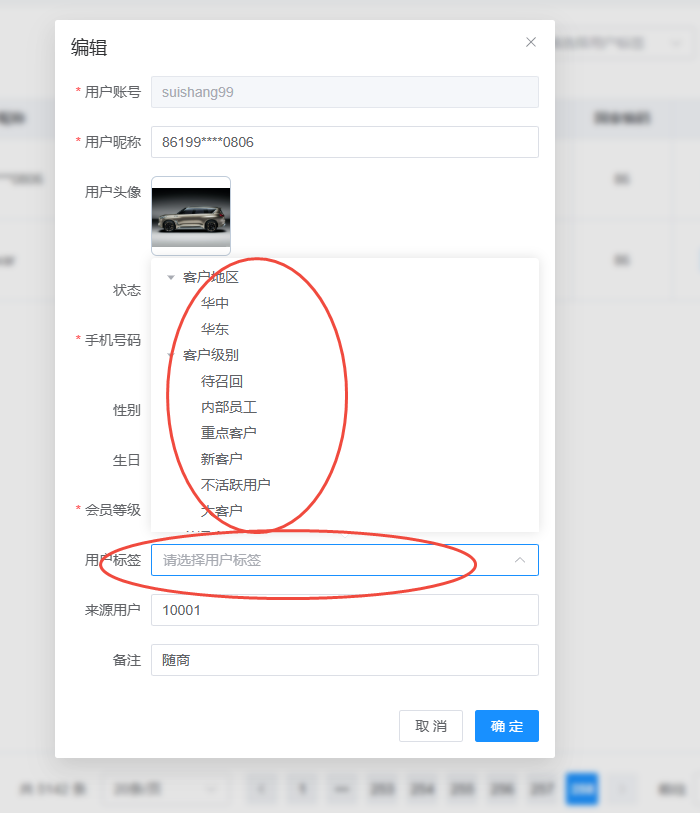The image size is (700, 813).
Task: Select 华东 in the tag list
Action: pos(215,329)
